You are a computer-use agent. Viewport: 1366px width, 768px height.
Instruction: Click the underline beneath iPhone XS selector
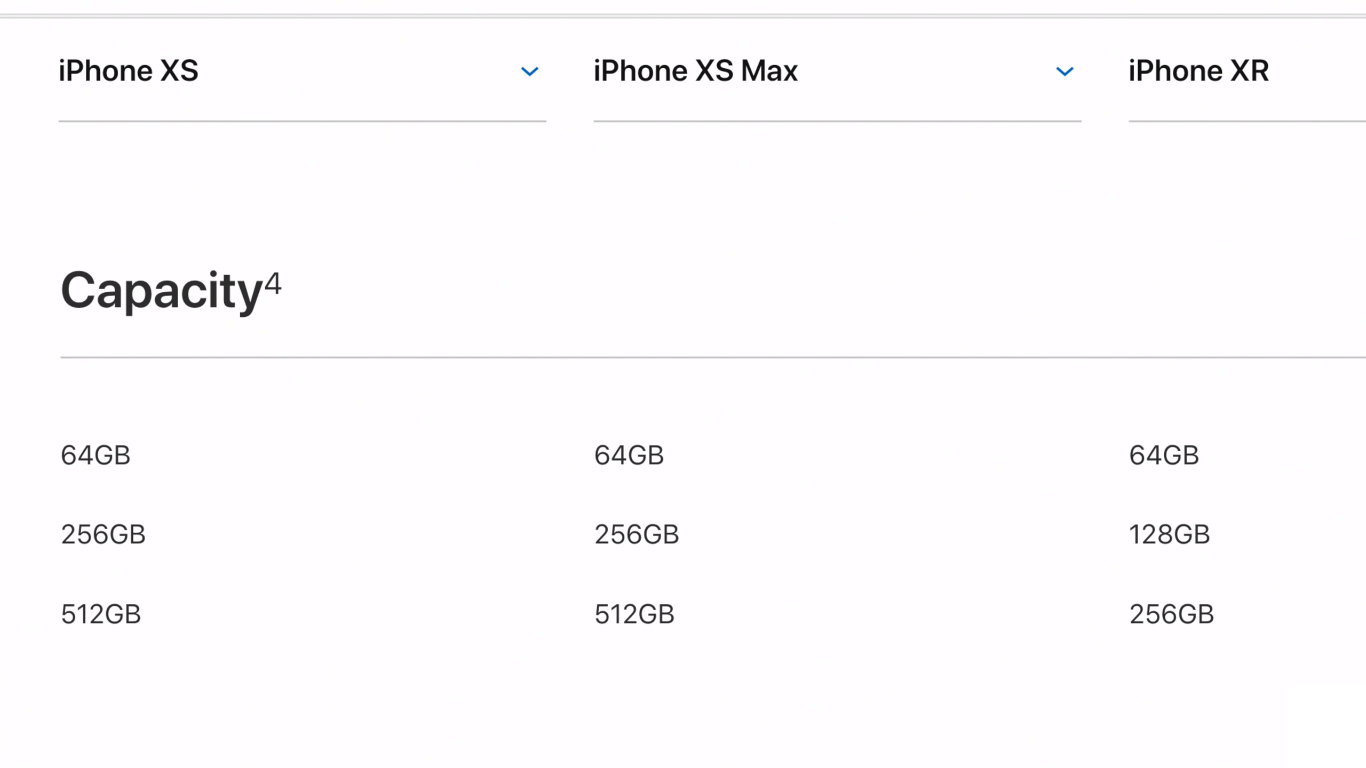[x=302, y=121]
